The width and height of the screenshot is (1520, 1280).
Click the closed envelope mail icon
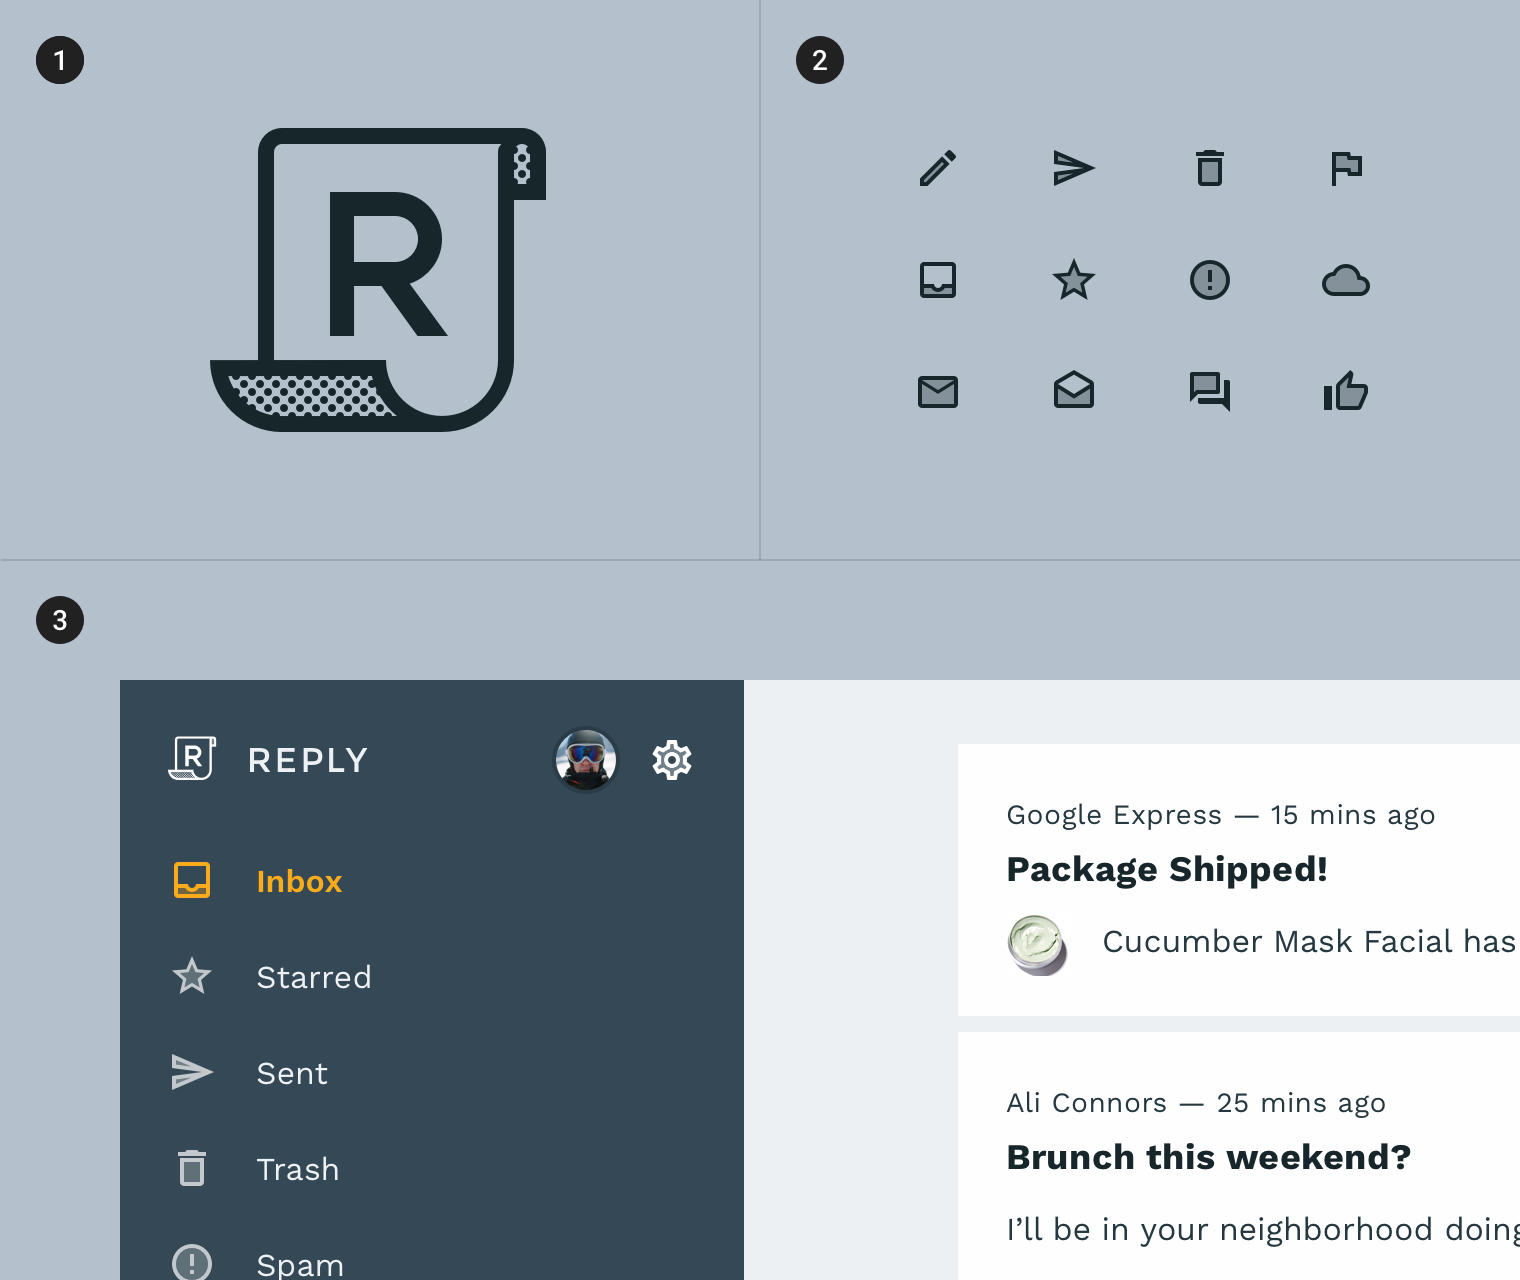pyautogui.click(x=937, y=392)
